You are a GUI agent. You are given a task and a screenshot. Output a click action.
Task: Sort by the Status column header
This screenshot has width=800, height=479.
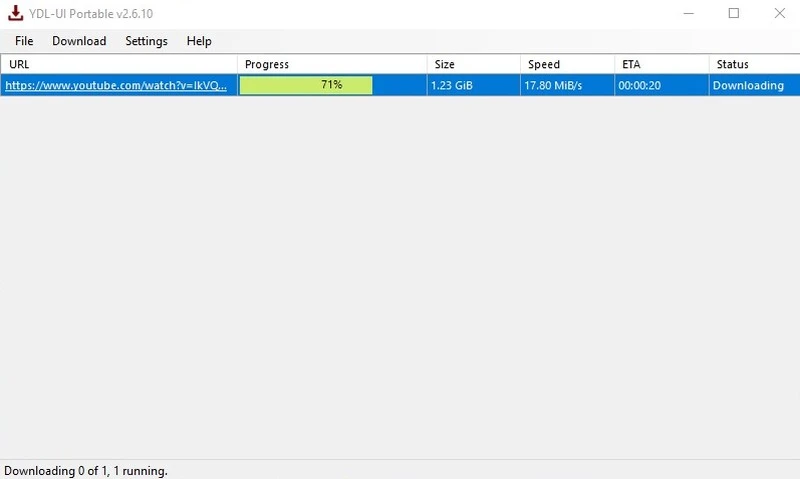coord(753,64)
